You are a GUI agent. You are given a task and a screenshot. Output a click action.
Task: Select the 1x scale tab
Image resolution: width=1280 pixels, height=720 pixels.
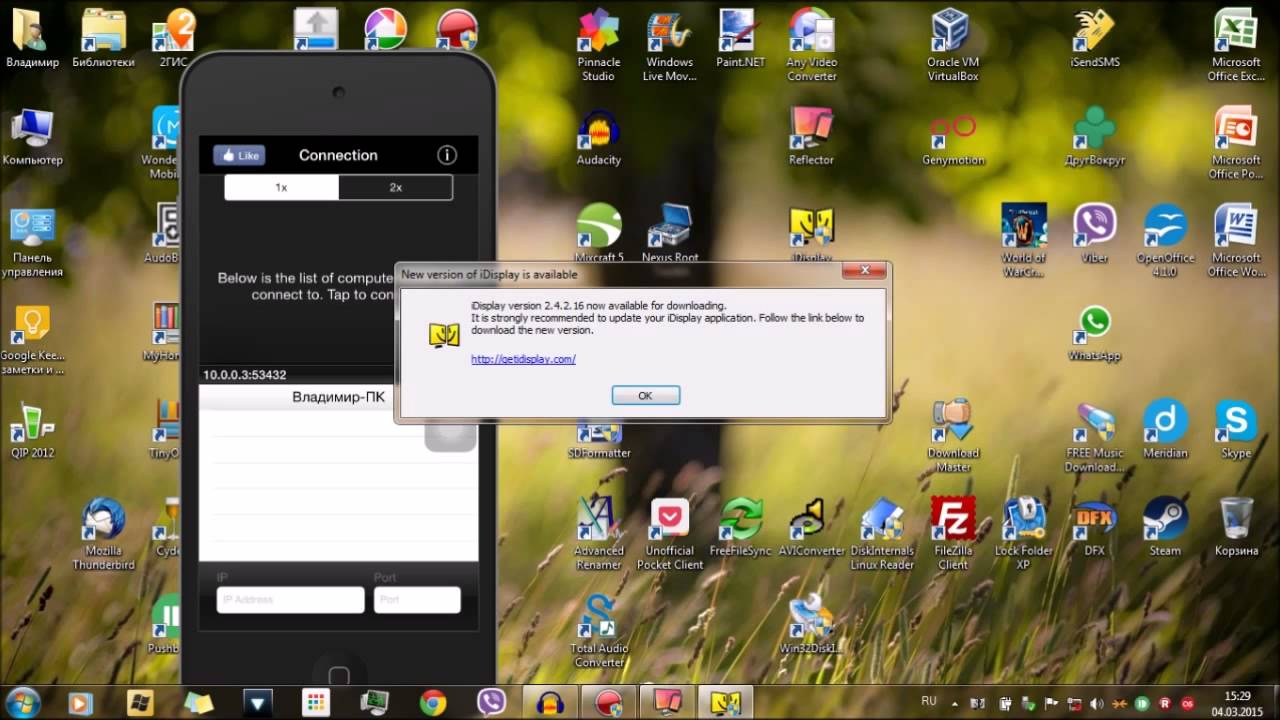281,187
